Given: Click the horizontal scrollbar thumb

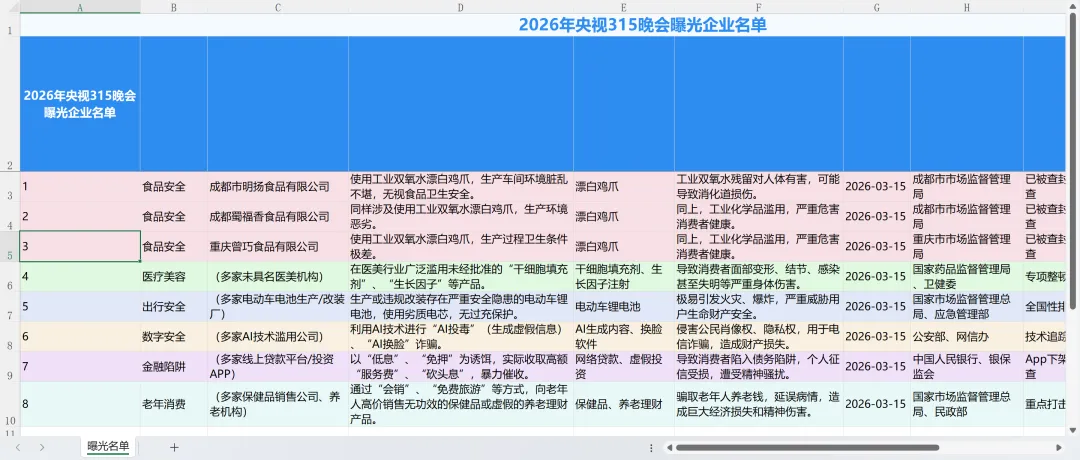Looking at the screenshot, I should click(807, 448).
